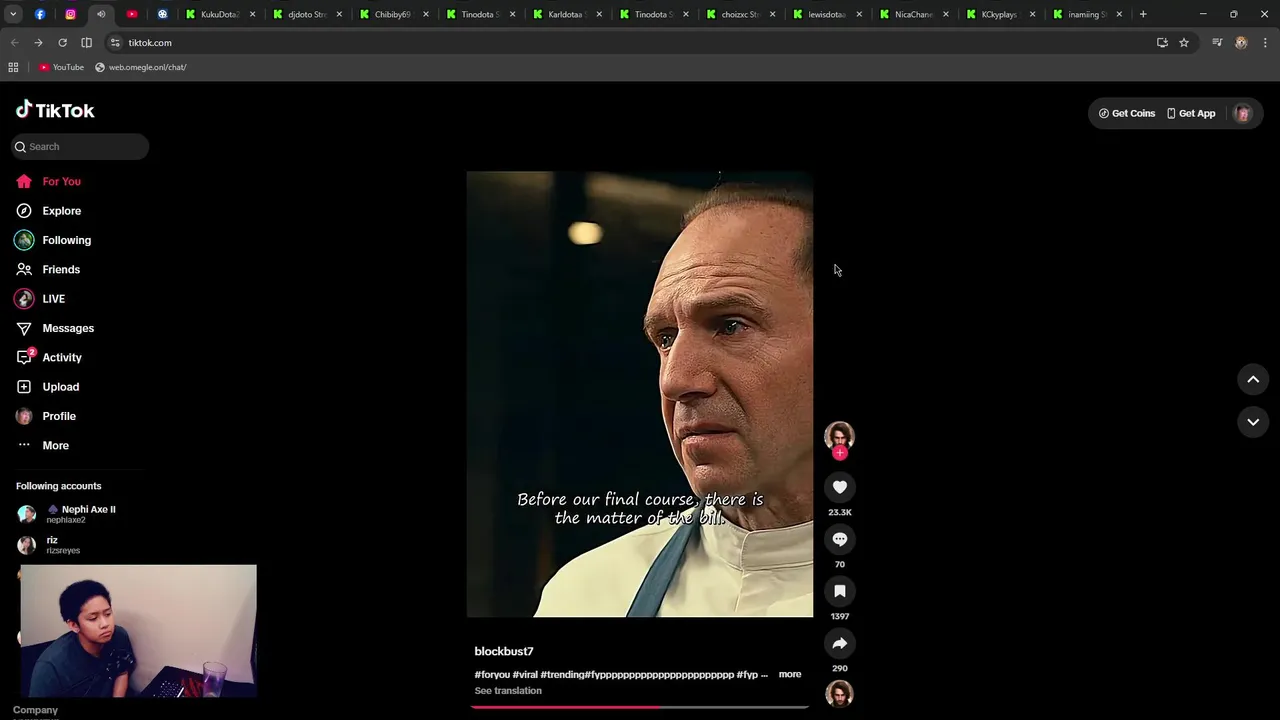Switch to the Karldotaa tab

tap(566, 14)
